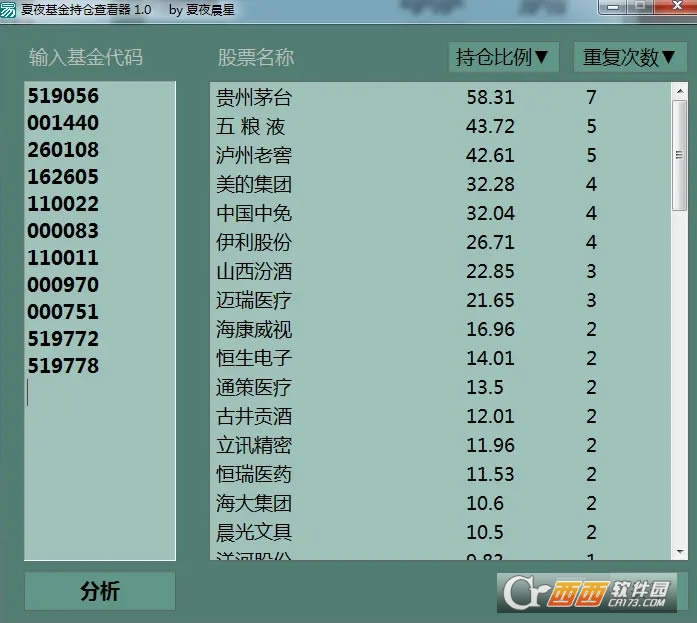Viewport: 697px width, 623px height.
Task: Sort by 持仓比例 dropdown button
Action: coord(503,57)
